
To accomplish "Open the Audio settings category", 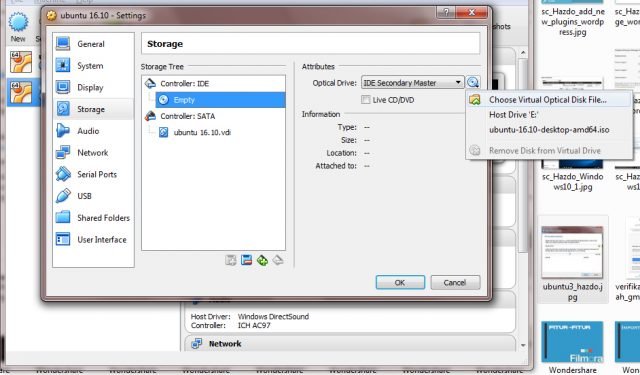I will (x=93, y=131).
